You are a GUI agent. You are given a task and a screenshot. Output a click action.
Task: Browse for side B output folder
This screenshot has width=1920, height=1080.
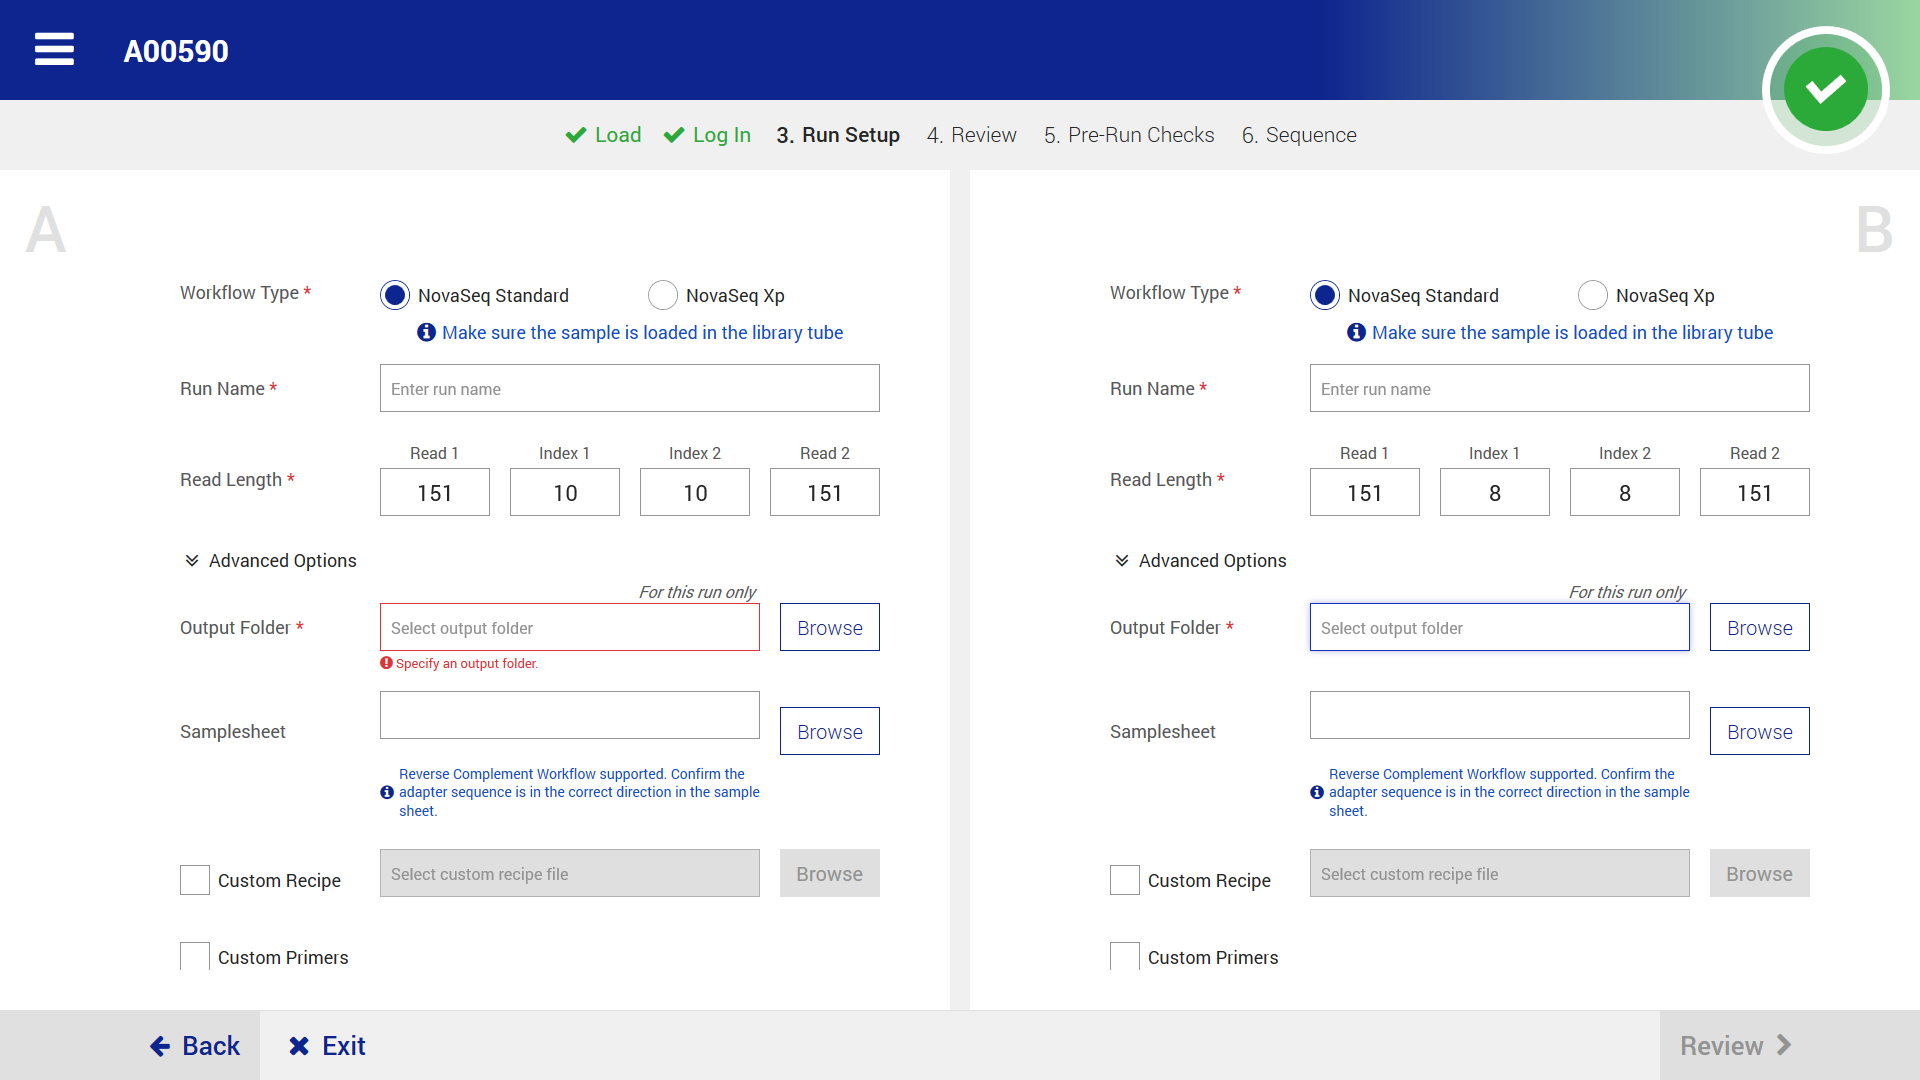pos(1760,627)
